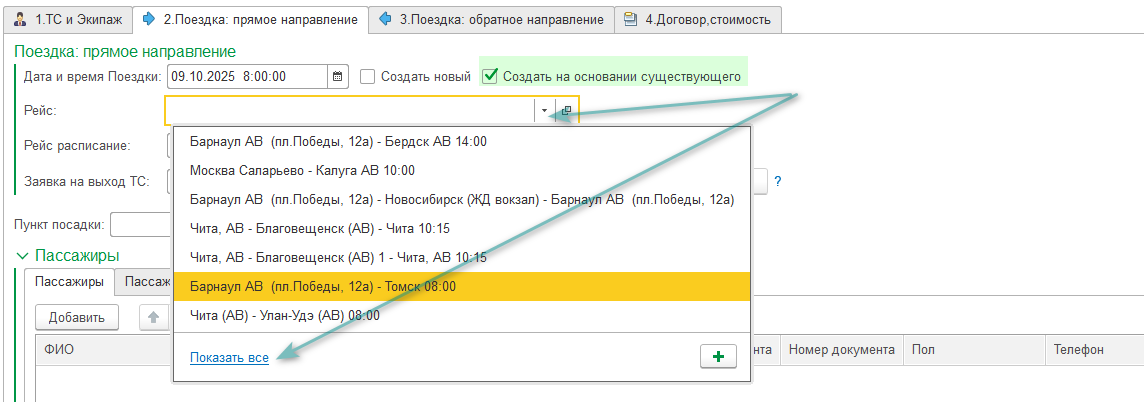This screenshot has width=1144, height=402.
Task: Select the Пассажиры inner tab
Action: (x=68, y=282)
